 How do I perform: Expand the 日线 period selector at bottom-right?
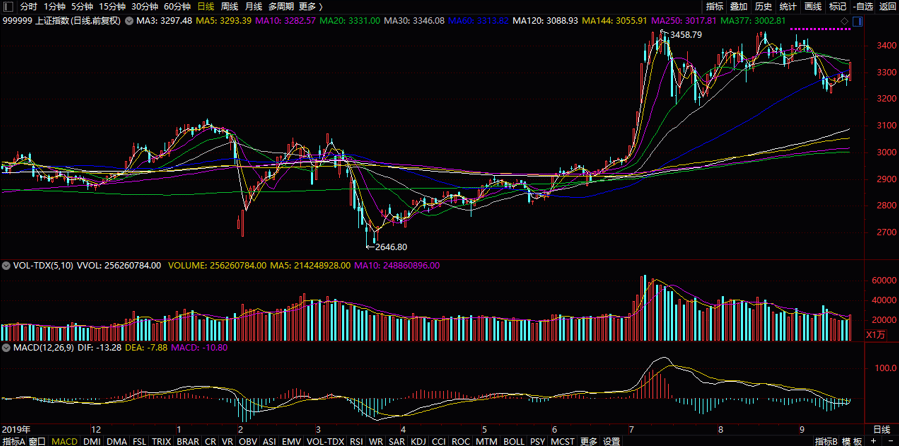click(881, 429)
